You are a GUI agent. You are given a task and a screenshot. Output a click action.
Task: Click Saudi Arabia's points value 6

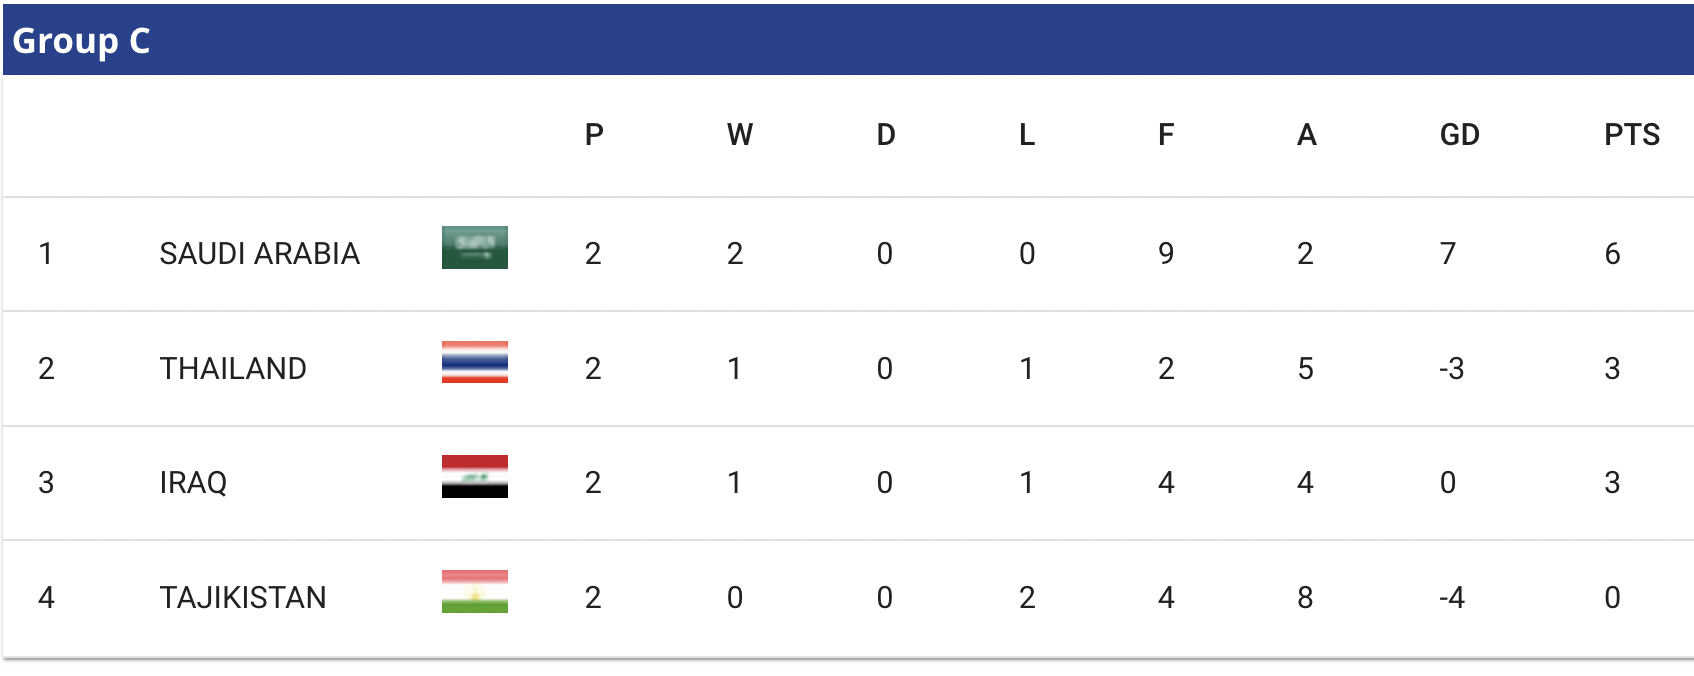click(1612, 254)
